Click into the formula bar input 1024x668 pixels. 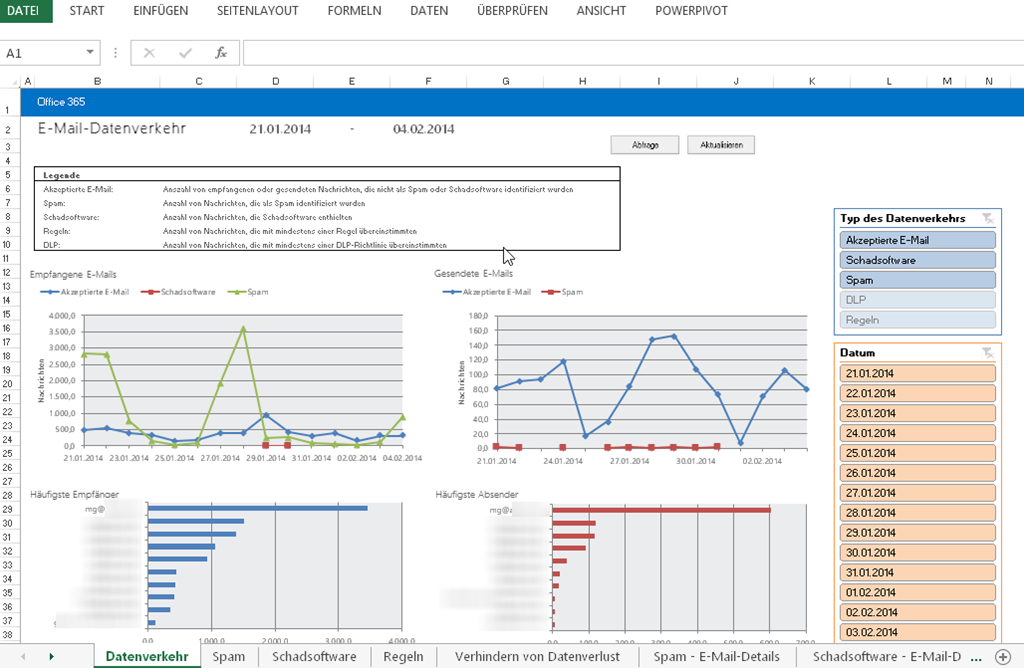coord(630,53)
